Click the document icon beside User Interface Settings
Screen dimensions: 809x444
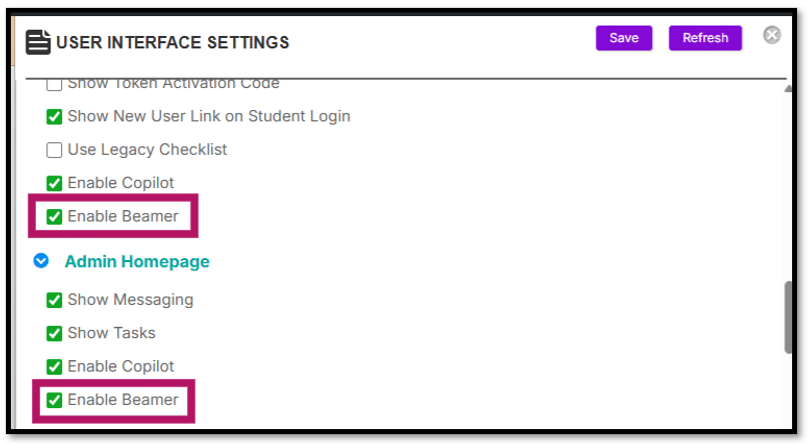tap(38, 42)
